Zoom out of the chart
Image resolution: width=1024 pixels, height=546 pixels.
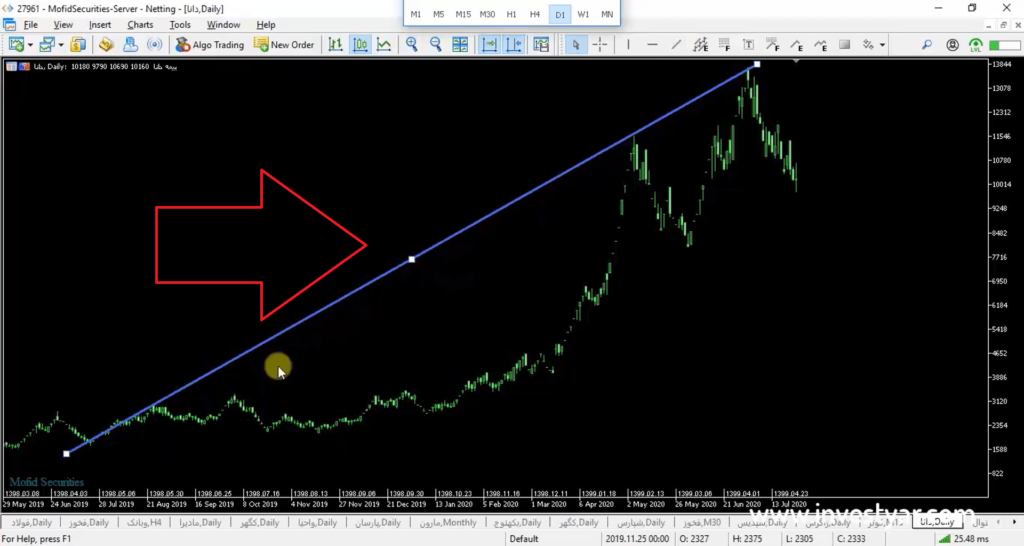436,44
